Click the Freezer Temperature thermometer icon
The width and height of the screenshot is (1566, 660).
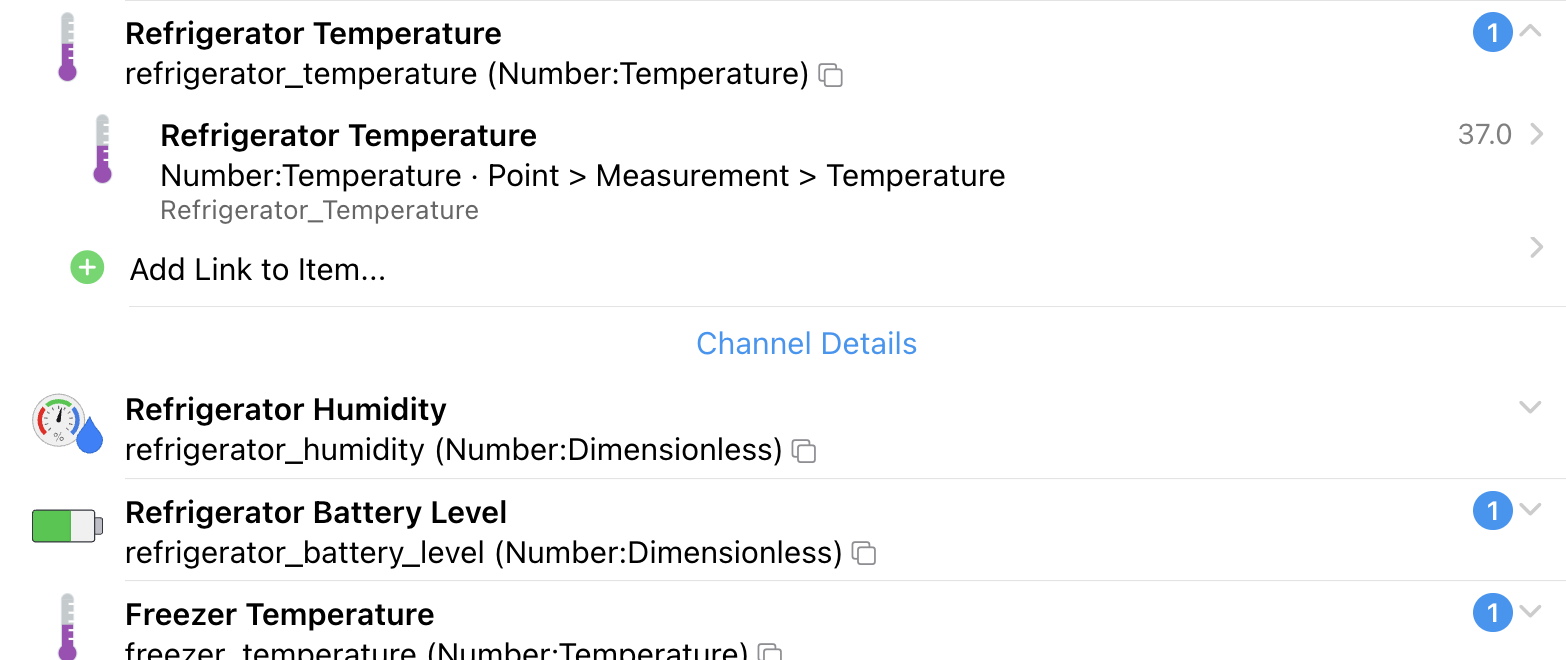tap(67, 627)
